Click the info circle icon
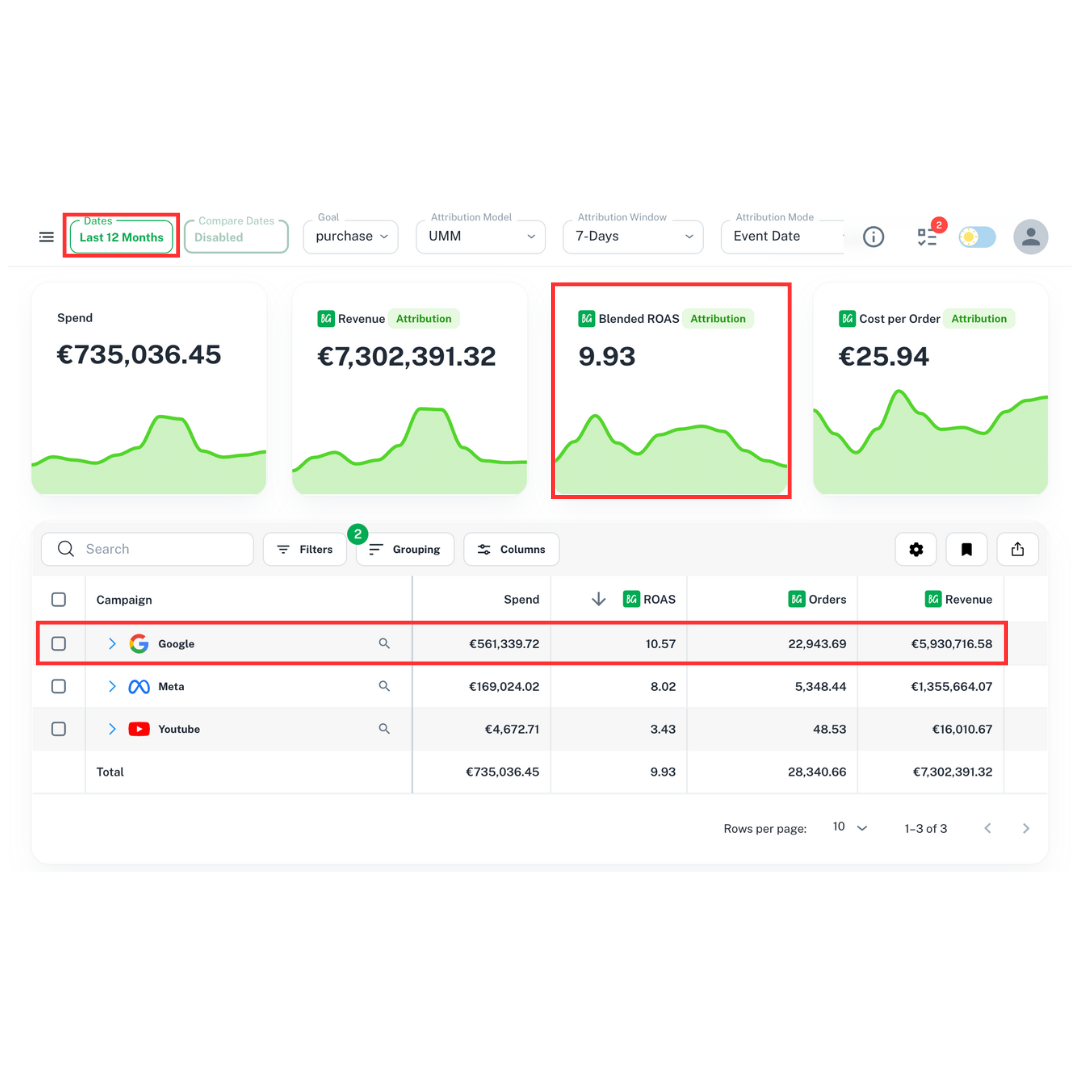 (x=873, y=237)
